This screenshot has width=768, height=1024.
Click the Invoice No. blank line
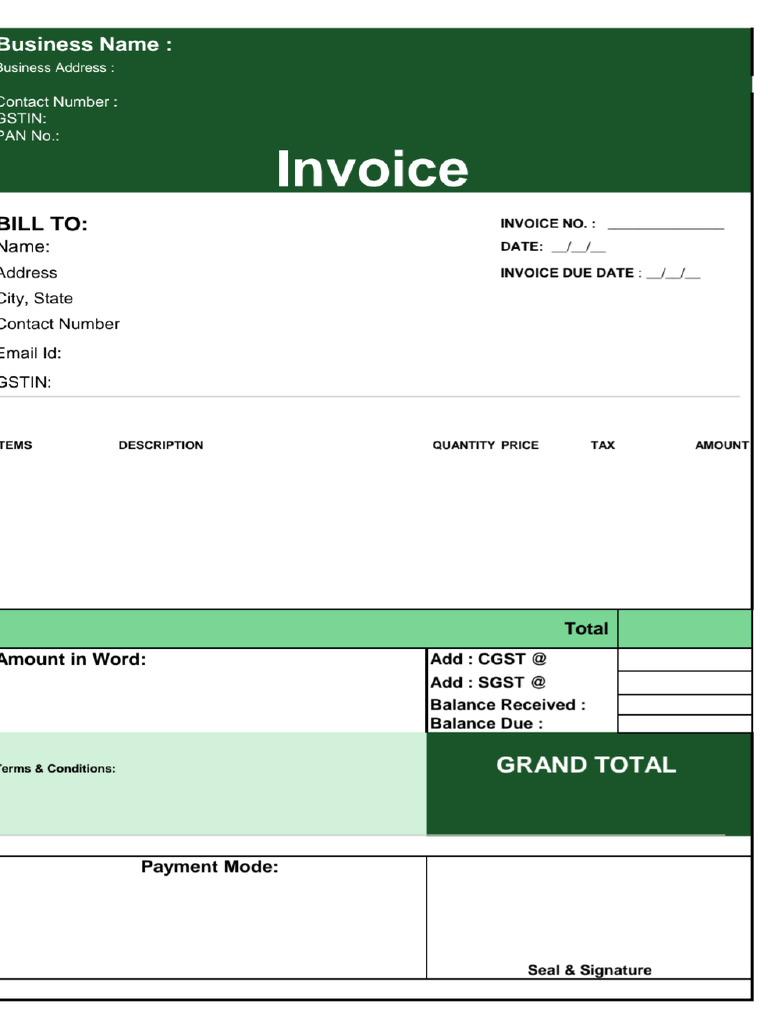(x=665, y=227)
